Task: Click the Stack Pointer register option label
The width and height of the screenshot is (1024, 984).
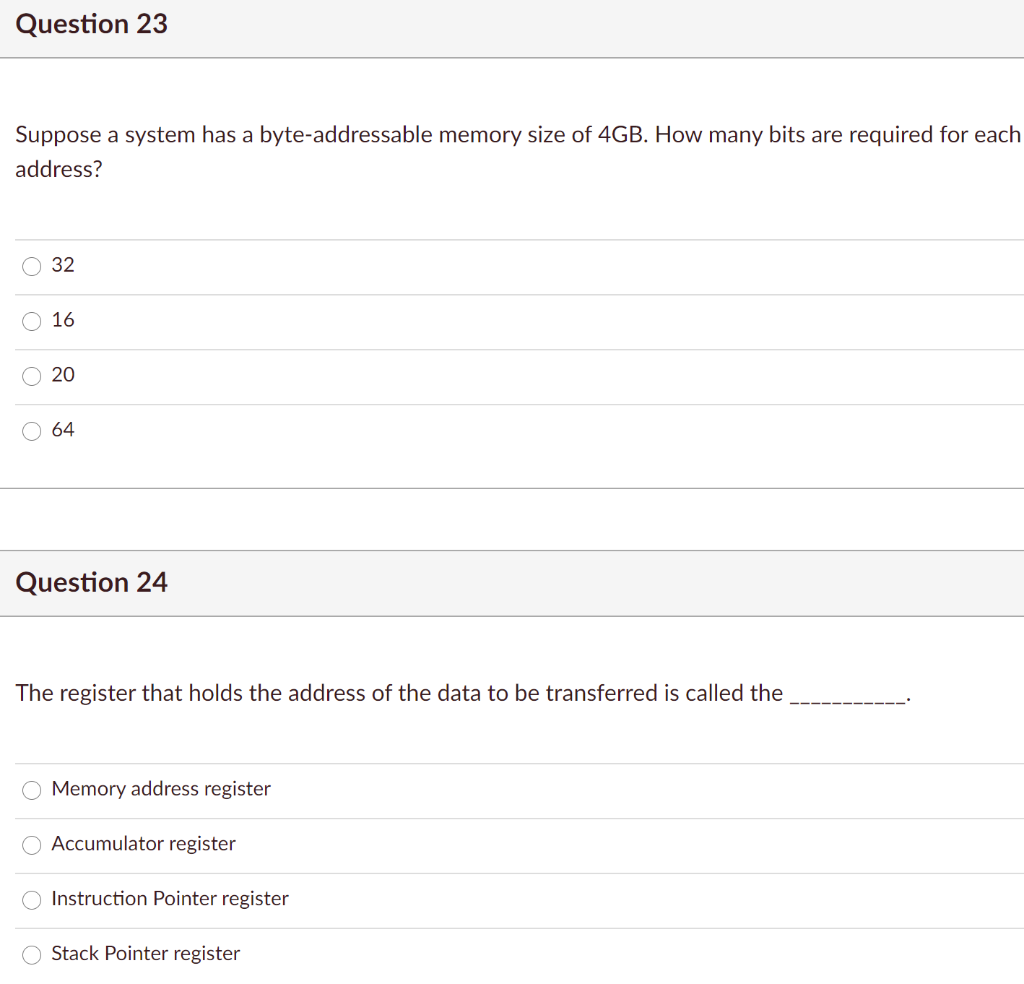Action: [x=146, y=954]
